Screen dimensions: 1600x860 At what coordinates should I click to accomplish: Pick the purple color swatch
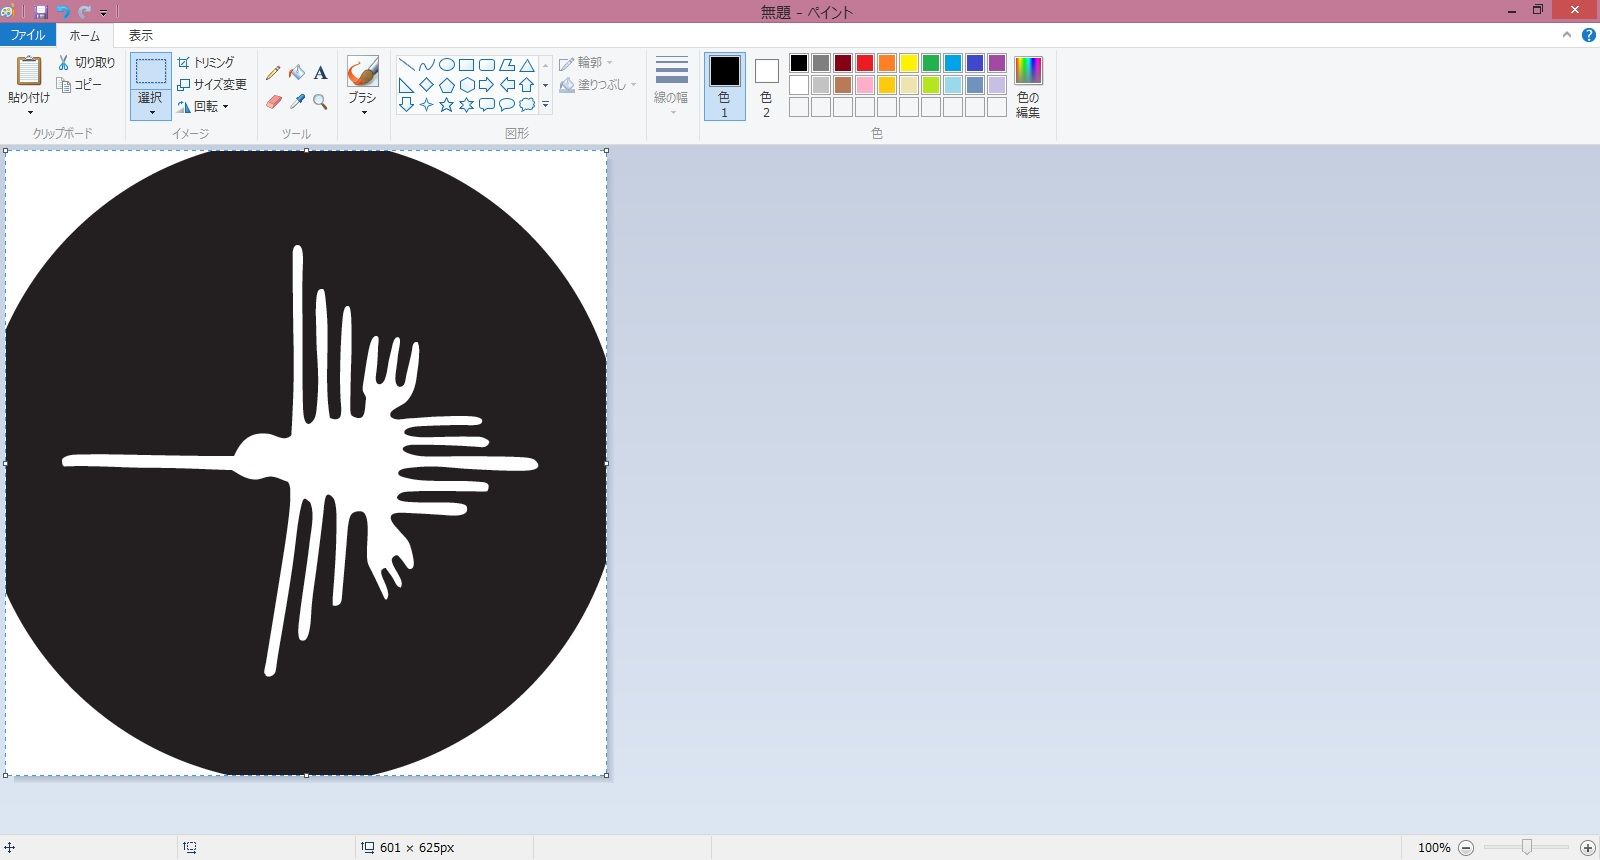click(997, 63)
